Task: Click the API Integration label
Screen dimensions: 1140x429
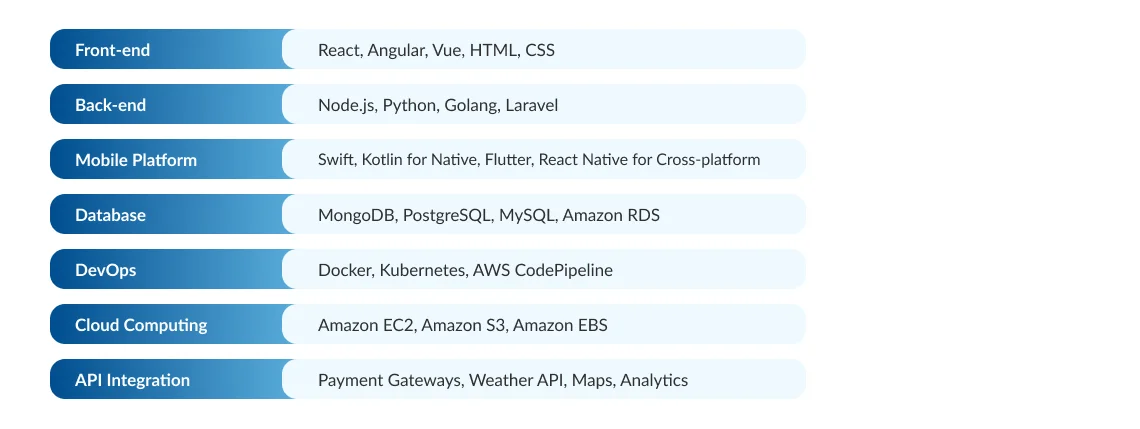Action: pos(132,380)
